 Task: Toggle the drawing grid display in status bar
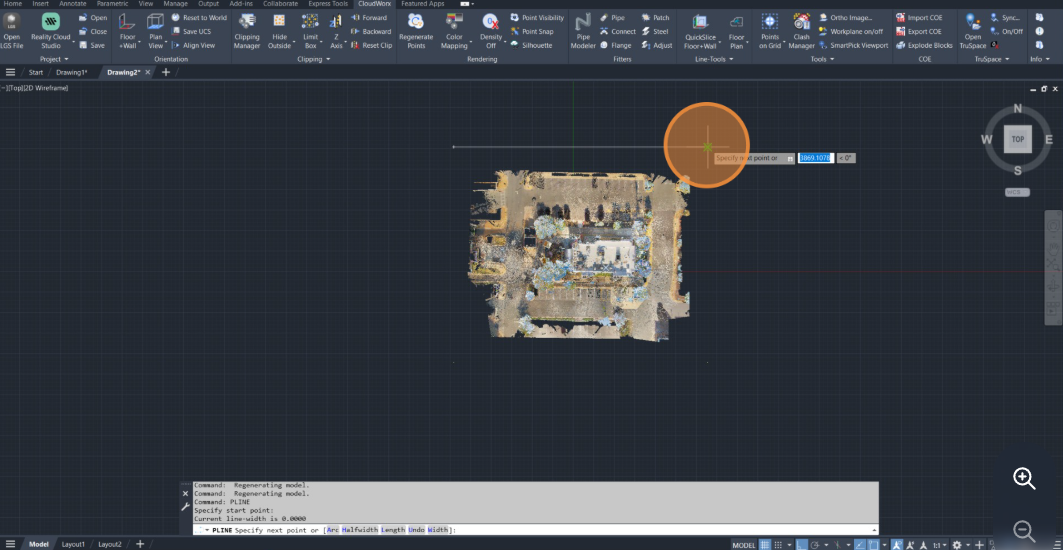(765, 545)
